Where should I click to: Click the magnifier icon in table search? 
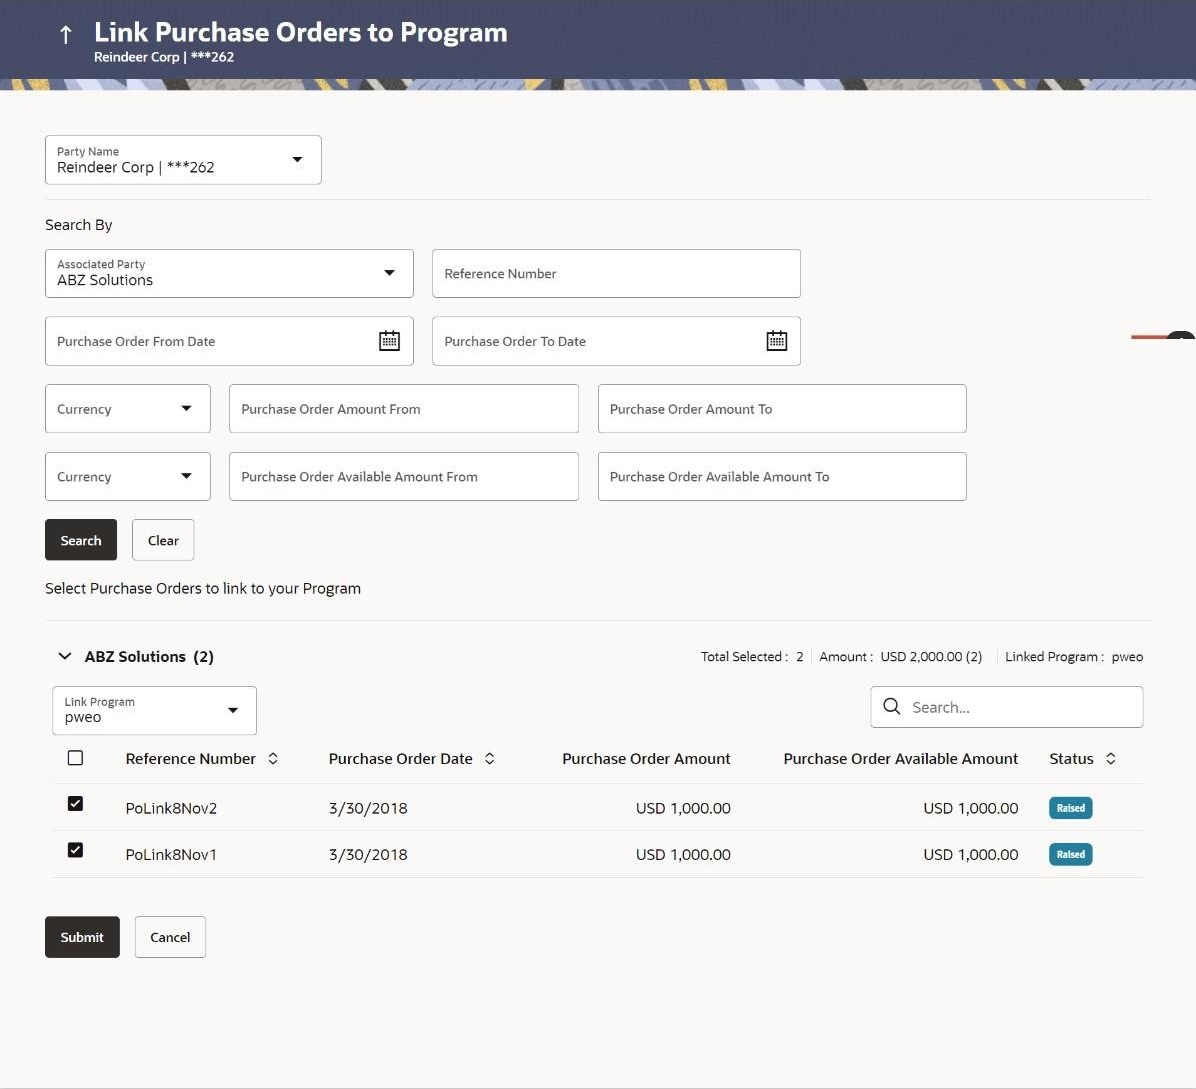pos(891,706)
